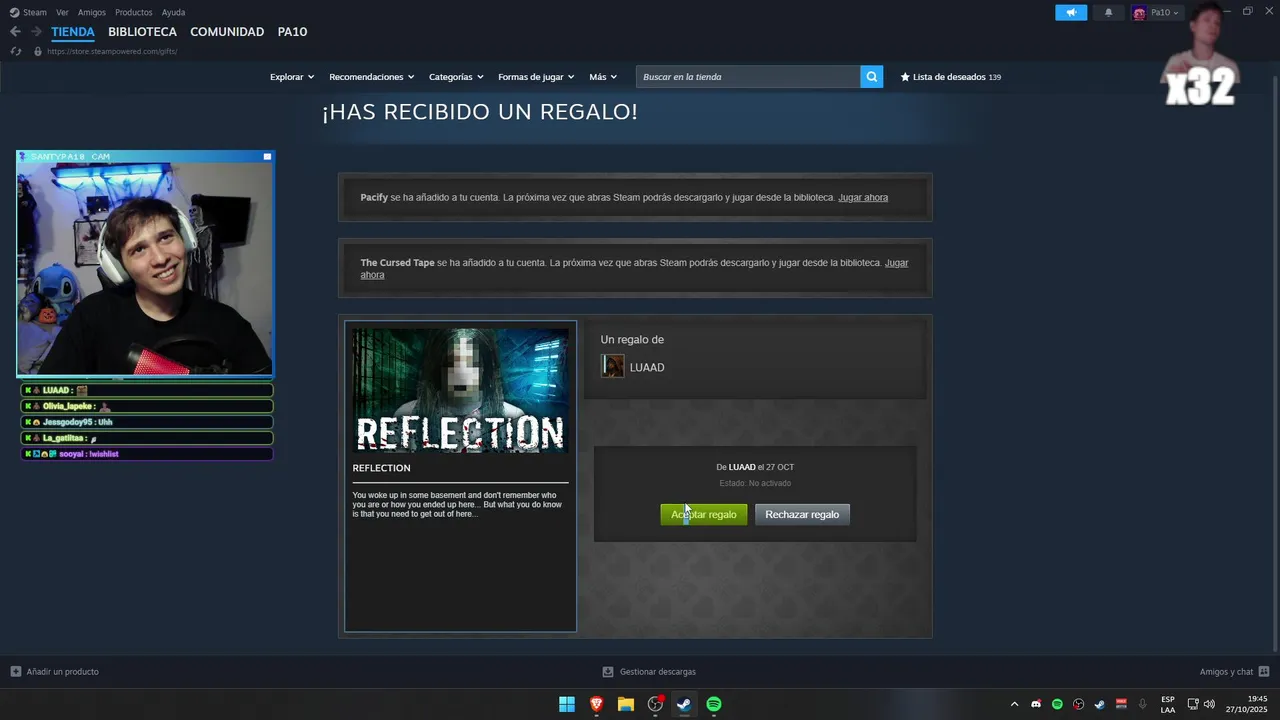Screen dimensions: 1280x720
Task: Expand the Recomendaciones dropdown
Action: [x=372, y=77]
